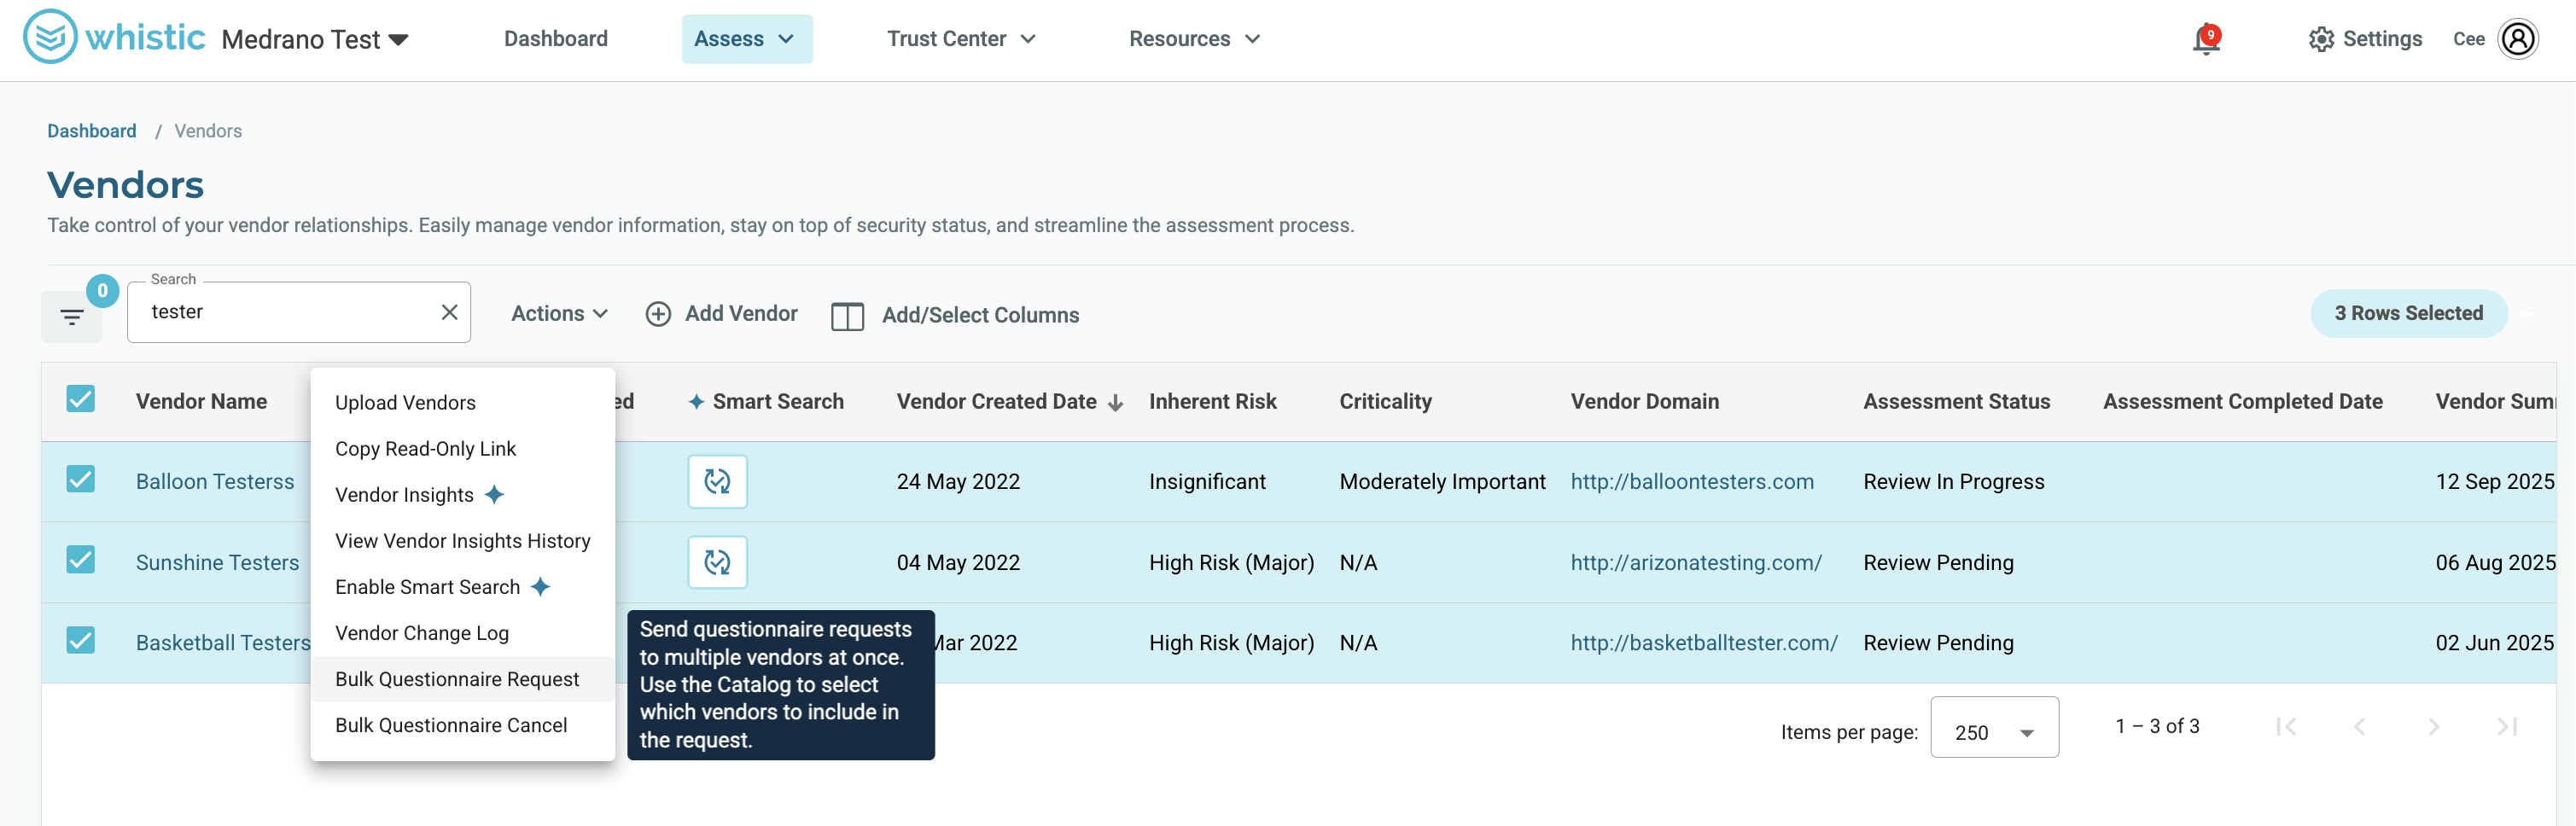Click the Dashboard breadcrumb link
The height and width of the screenshot is (826, 2576).
[x=92, y=131]
